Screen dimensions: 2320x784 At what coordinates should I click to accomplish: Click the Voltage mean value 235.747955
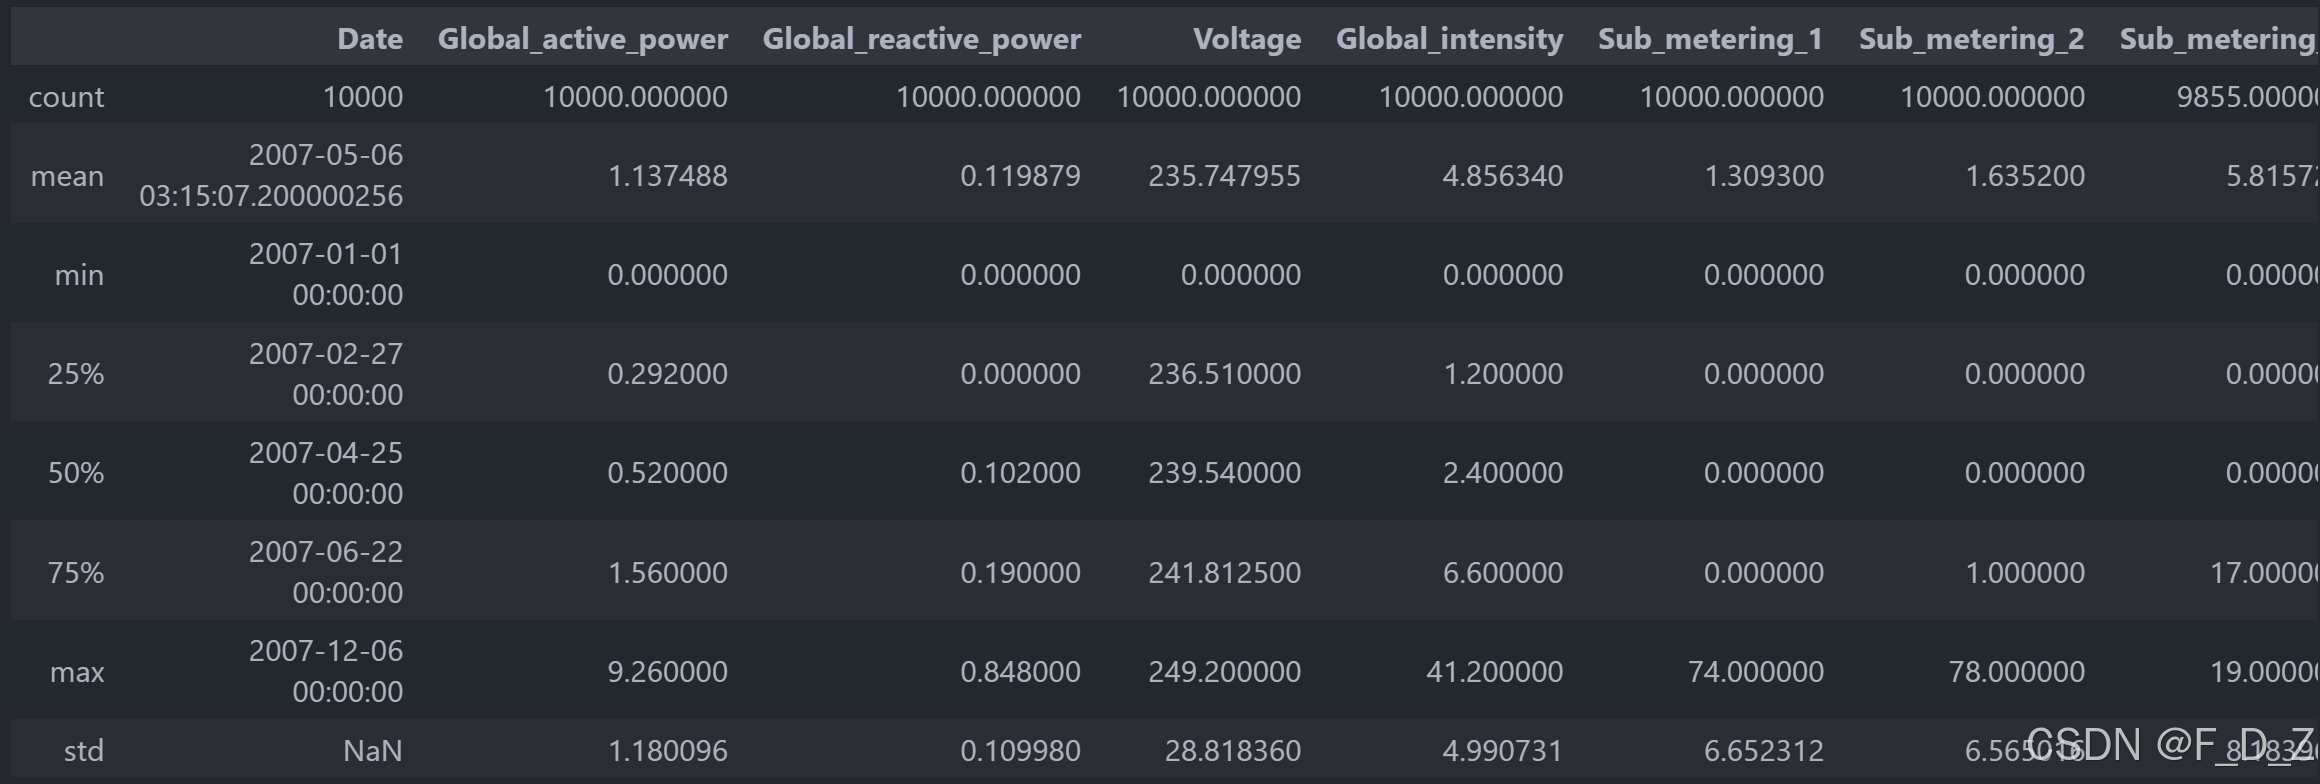coord(1224,176)
